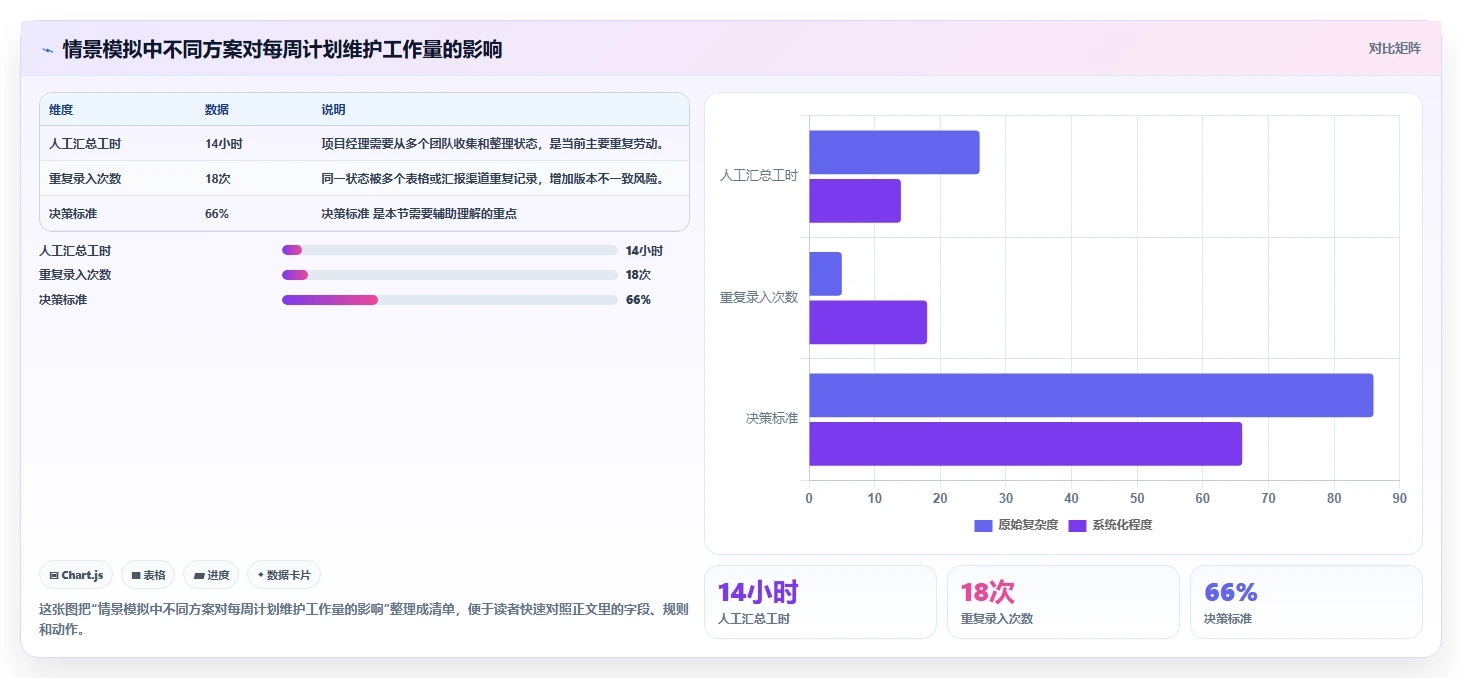Open the 66% 决策标准 stat card
The height and width of the screenshot is (678, 1462).
pyautogui.click(x=1306, y=602)
